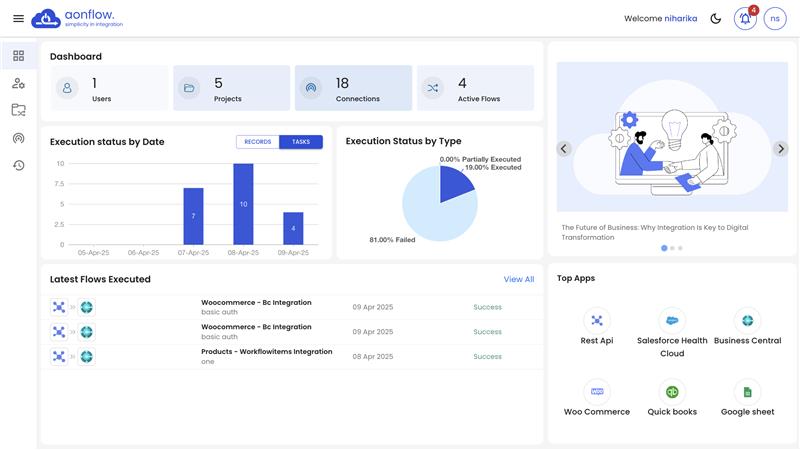The height and width of the screenshot is (450, 800).
Task: Switch chart to Tasks tab
Action: (301, 142)
